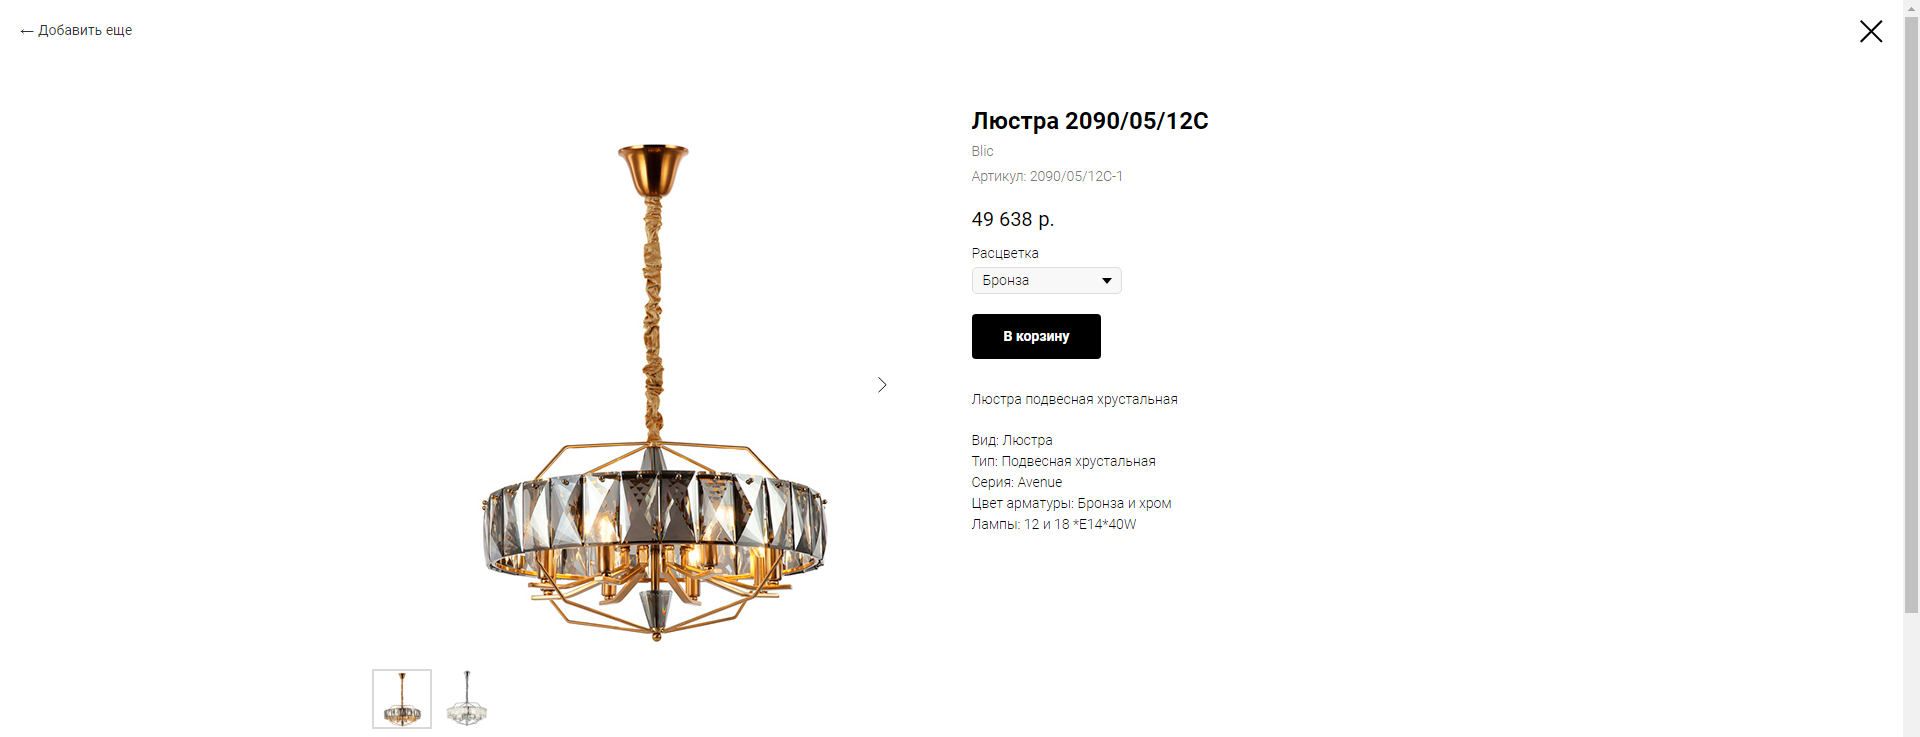Screen dimensions: 1920x737
Task: Click the Расцветка label
Action: [1005, 253]
